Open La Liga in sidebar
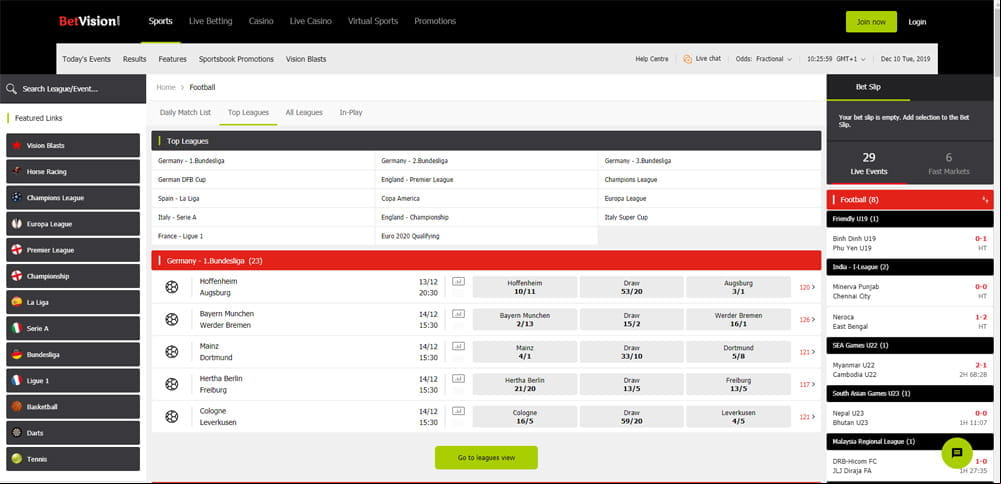The width and height of the screenshot is (1001, 484). pyautogui.click(x=73, y=302)
